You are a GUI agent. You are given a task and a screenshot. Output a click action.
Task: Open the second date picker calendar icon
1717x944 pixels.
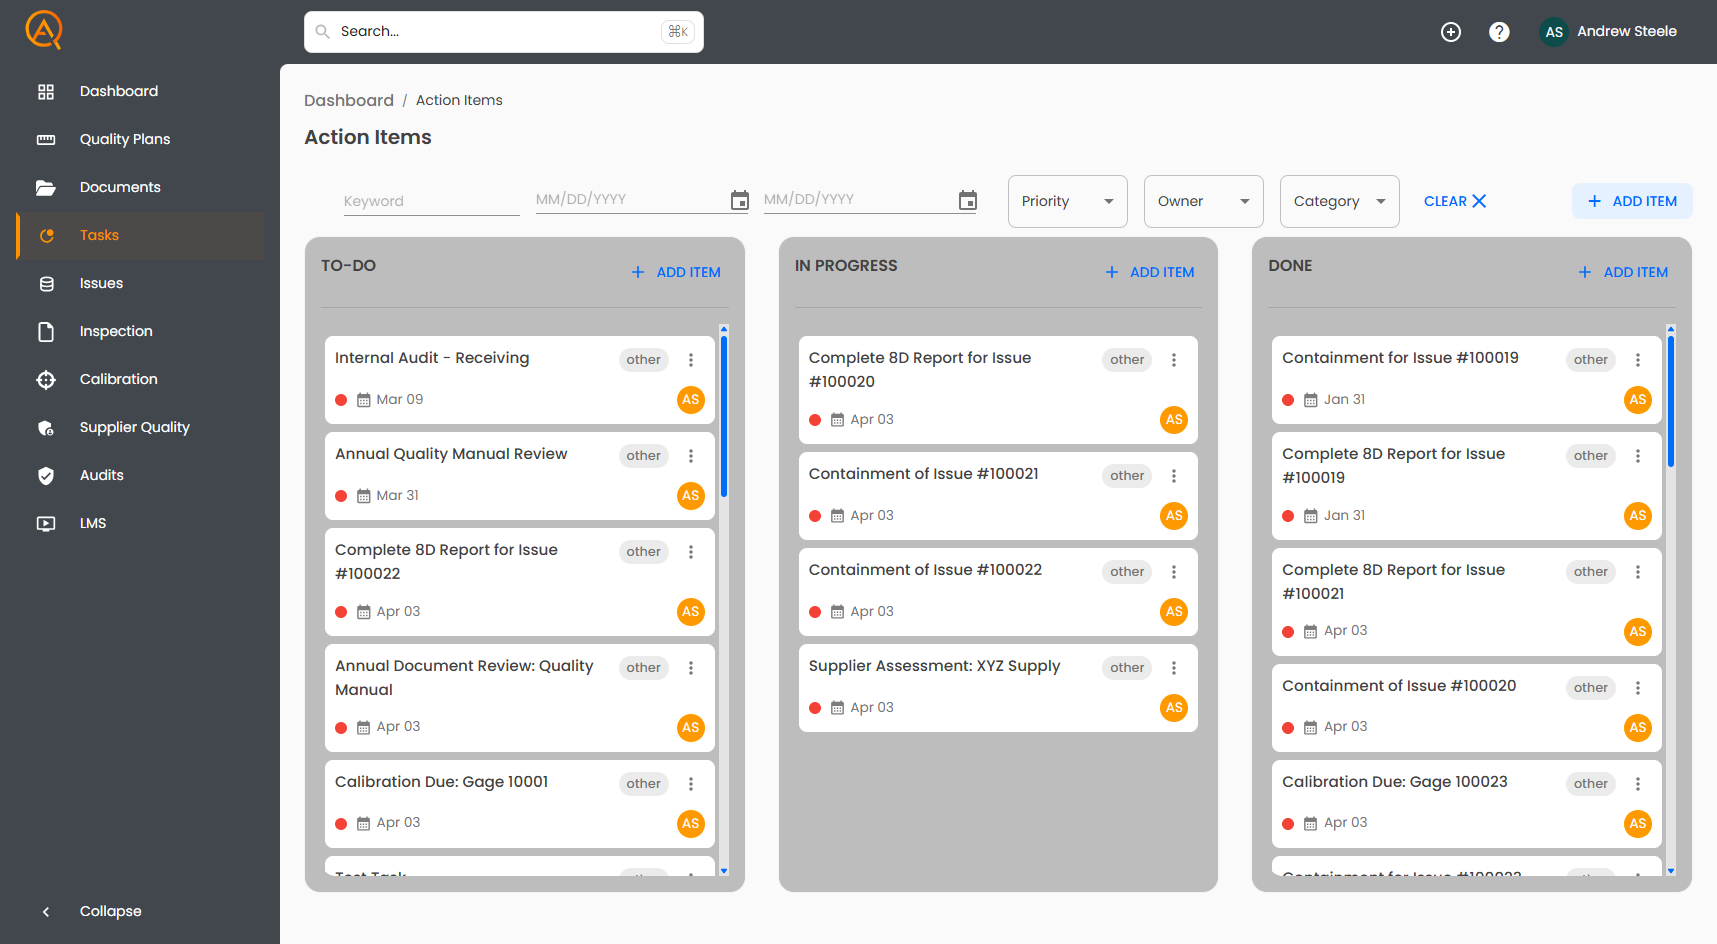coord(968,200)
